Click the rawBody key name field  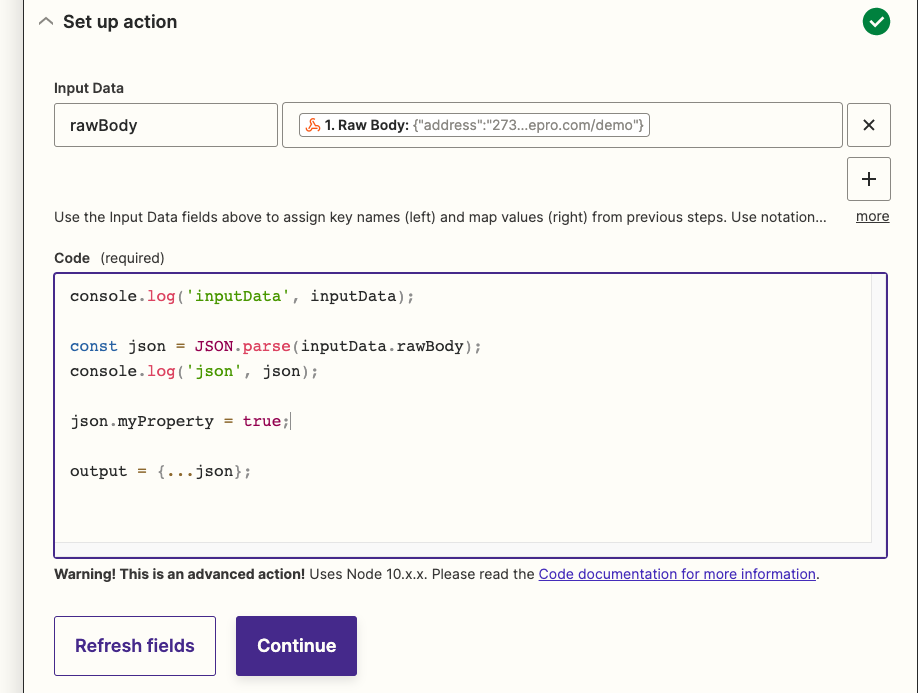pyautogui.click(x=165, y=126)
